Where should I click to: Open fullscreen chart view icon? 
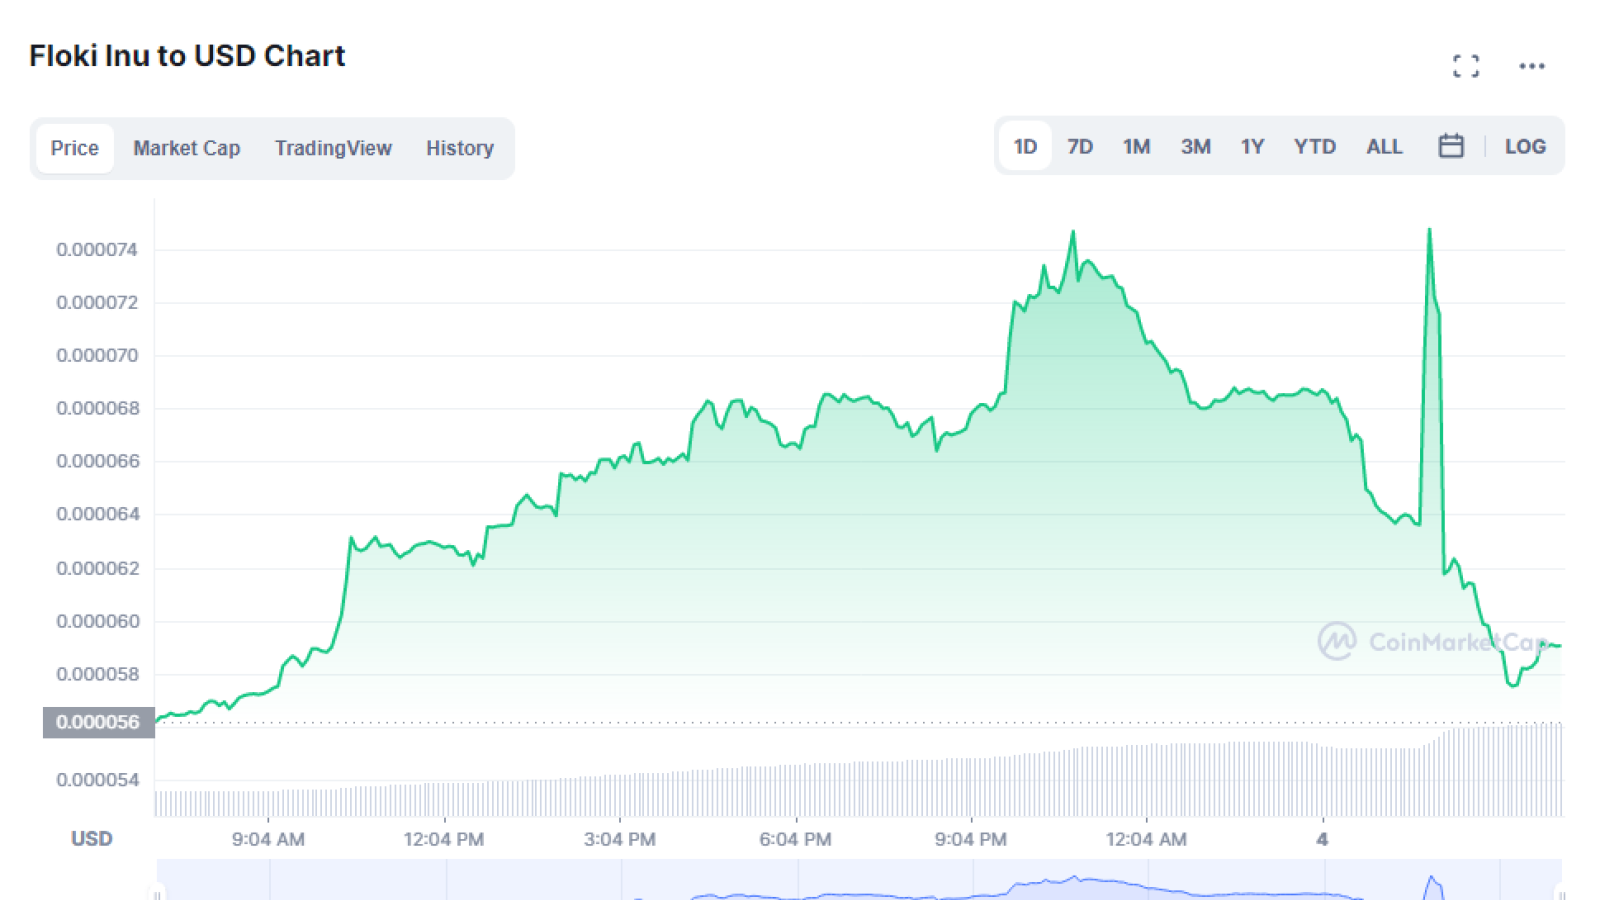point(1466,66)
